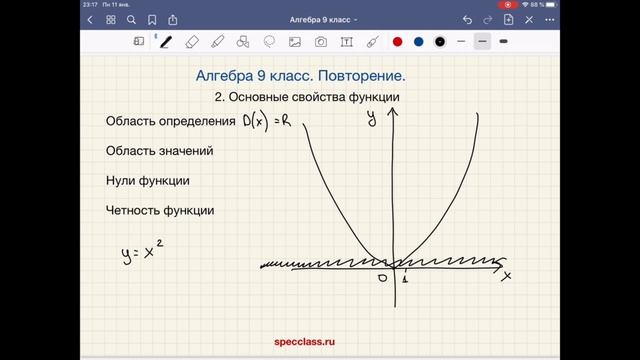Select the Text box tool
This screenshot has width=640, height=360.
click(347, 42)
